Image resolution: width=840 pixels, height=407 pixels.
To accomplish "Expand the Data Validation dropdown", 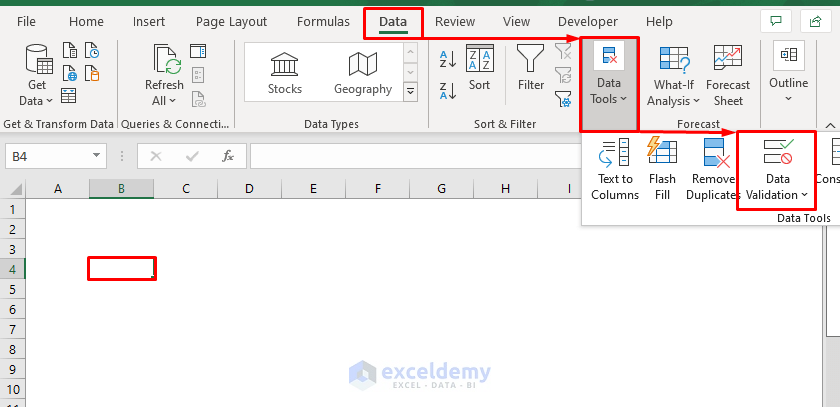I will [x=777, y=194].
